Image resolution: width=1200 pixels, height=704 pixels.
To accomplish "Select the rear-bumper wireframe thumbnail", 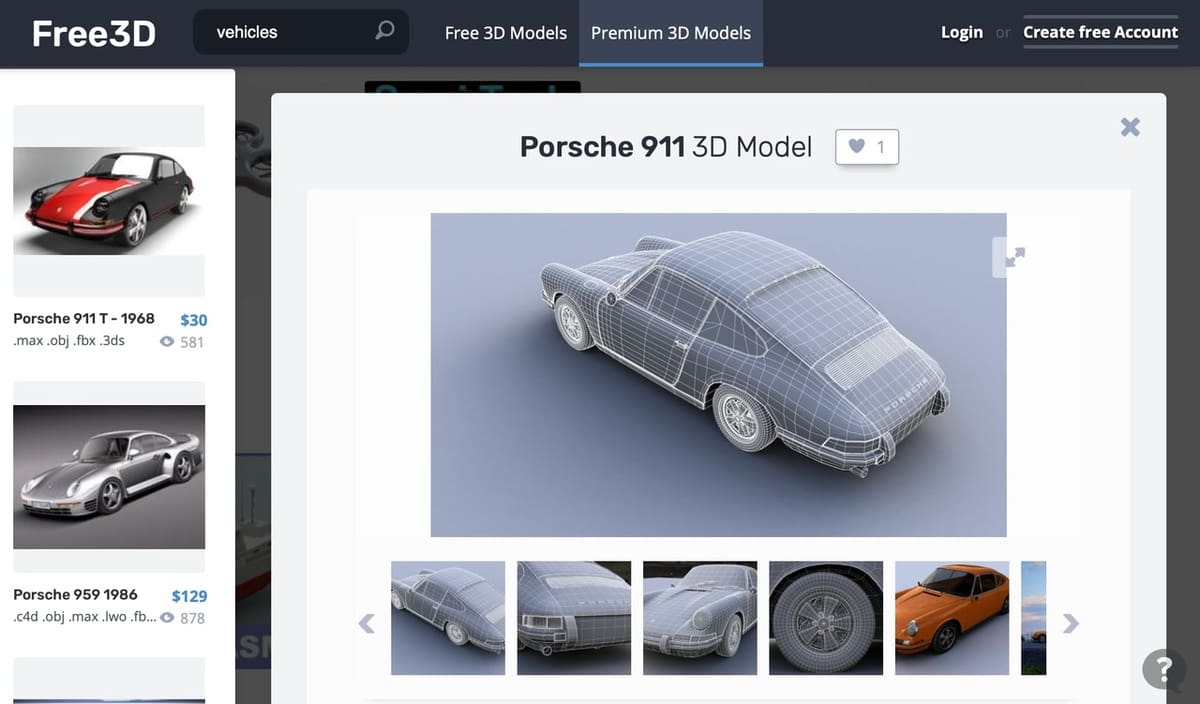I will pos(574,618).
